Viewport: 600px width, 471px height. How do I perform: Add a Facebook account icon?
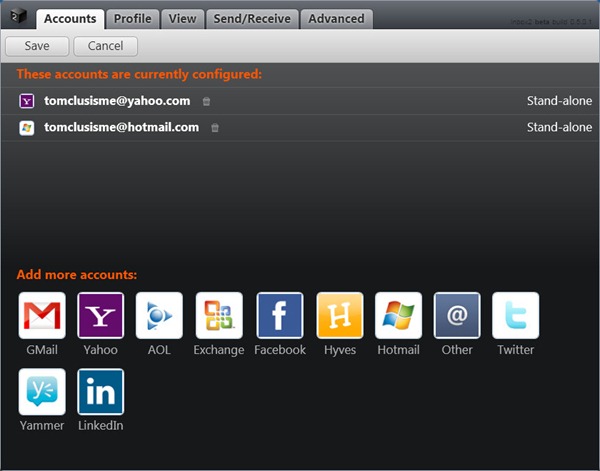(280, 315)
